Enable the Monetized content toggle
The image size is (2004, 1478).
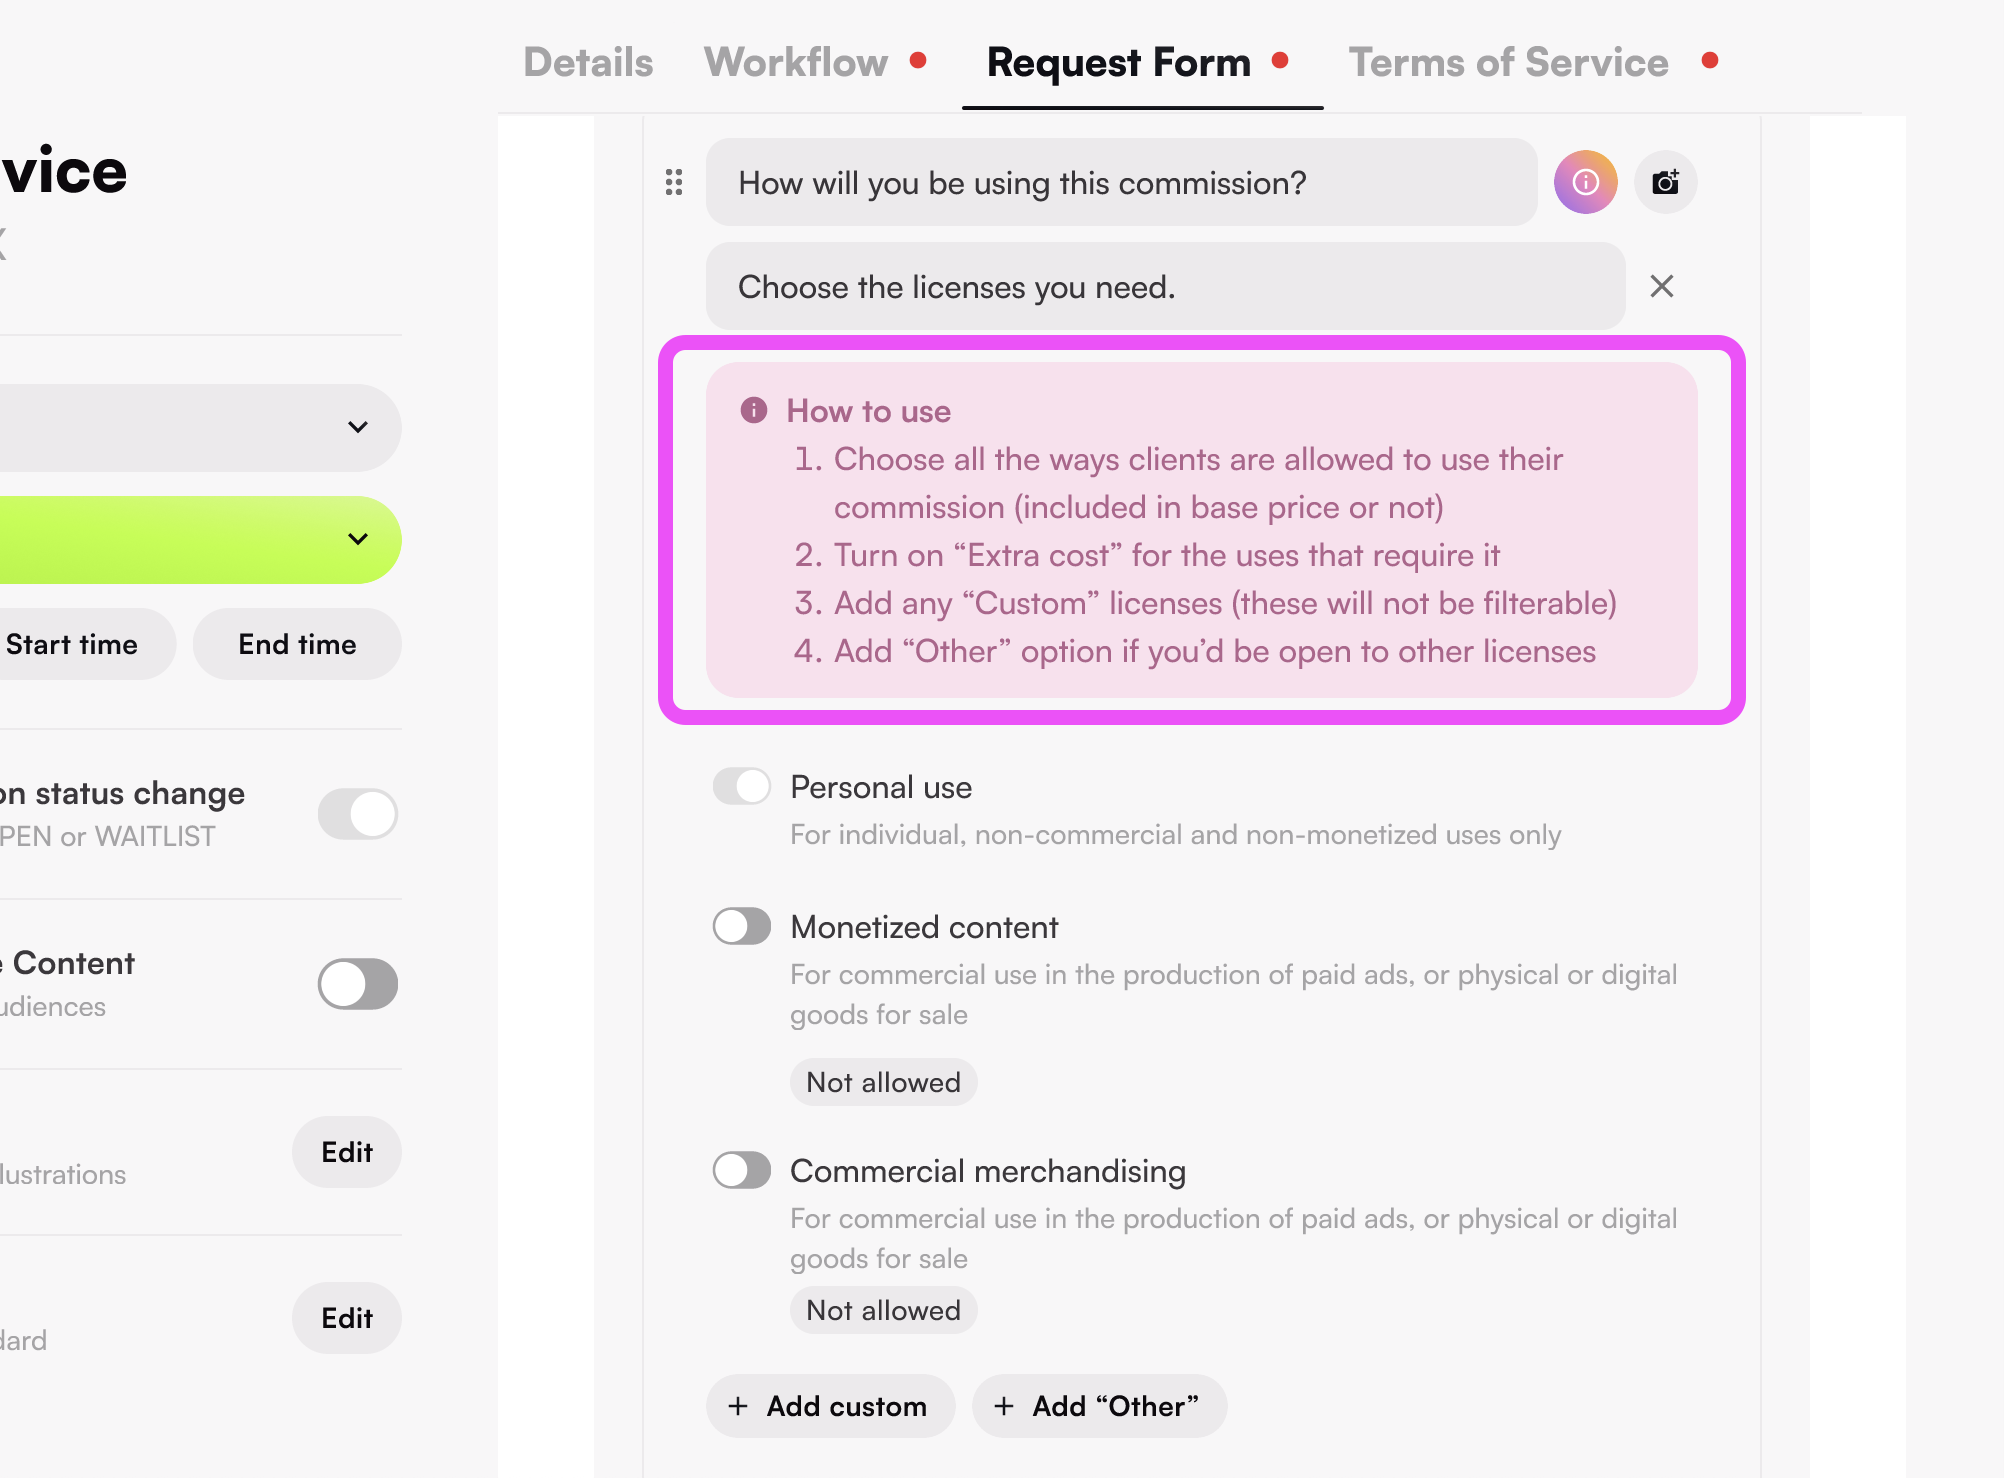[742, 926]
